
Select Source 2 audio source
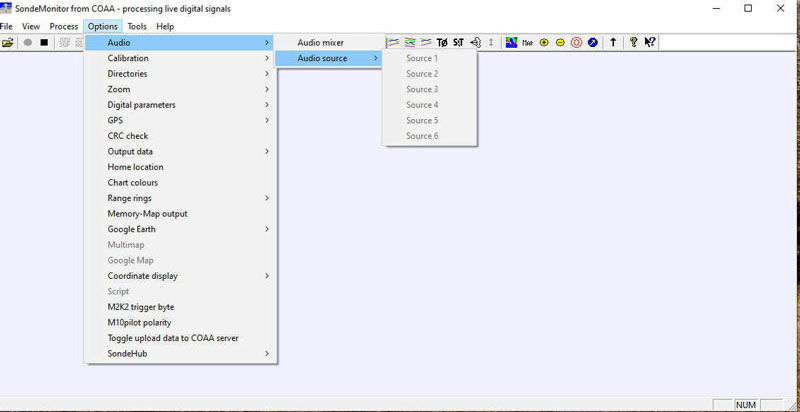click(430, 74)
